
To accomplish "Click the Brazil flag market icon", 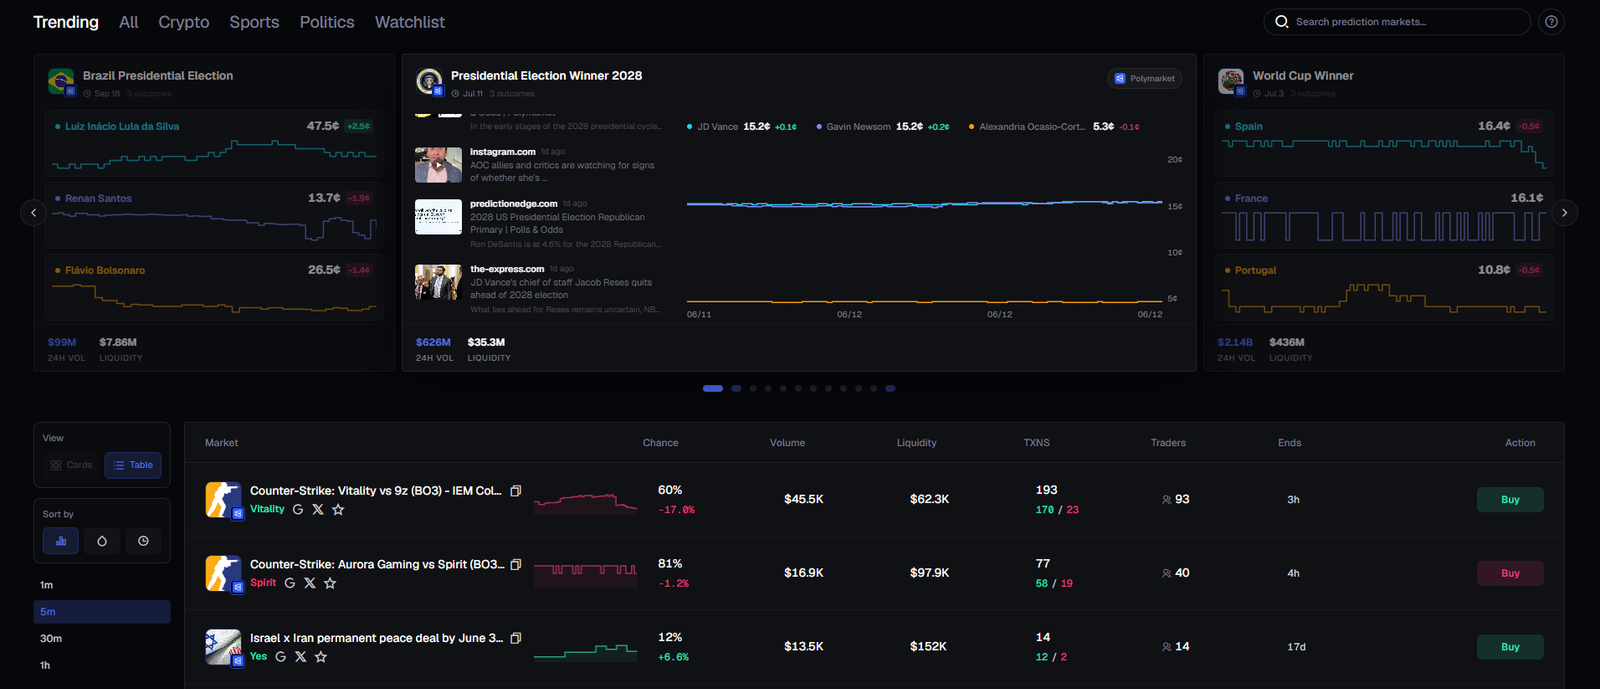I will pyautogui.click(x=61, y=82).
